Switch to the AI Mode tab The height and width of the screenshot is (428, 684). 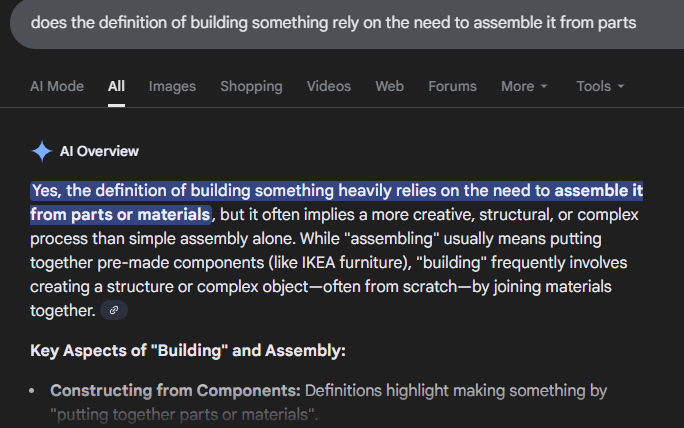[x=57, y=86]
